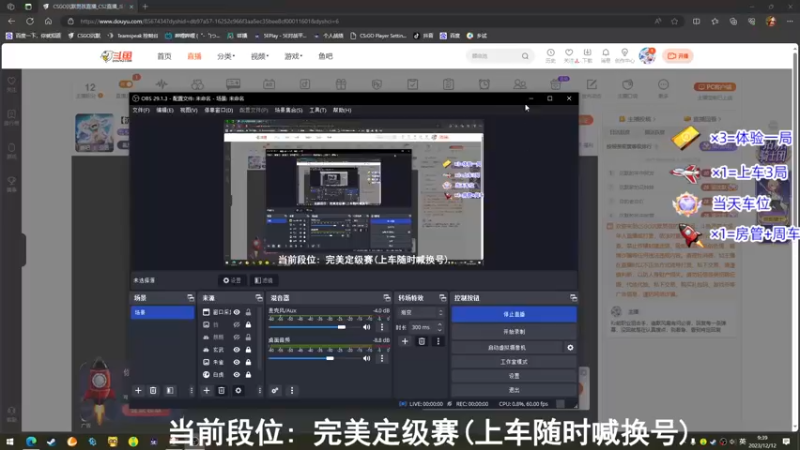Image resolution: width=800 pixels, height=450 pixels.
Task: Open OBS 视图(V) menu
Action: [189, 110]
